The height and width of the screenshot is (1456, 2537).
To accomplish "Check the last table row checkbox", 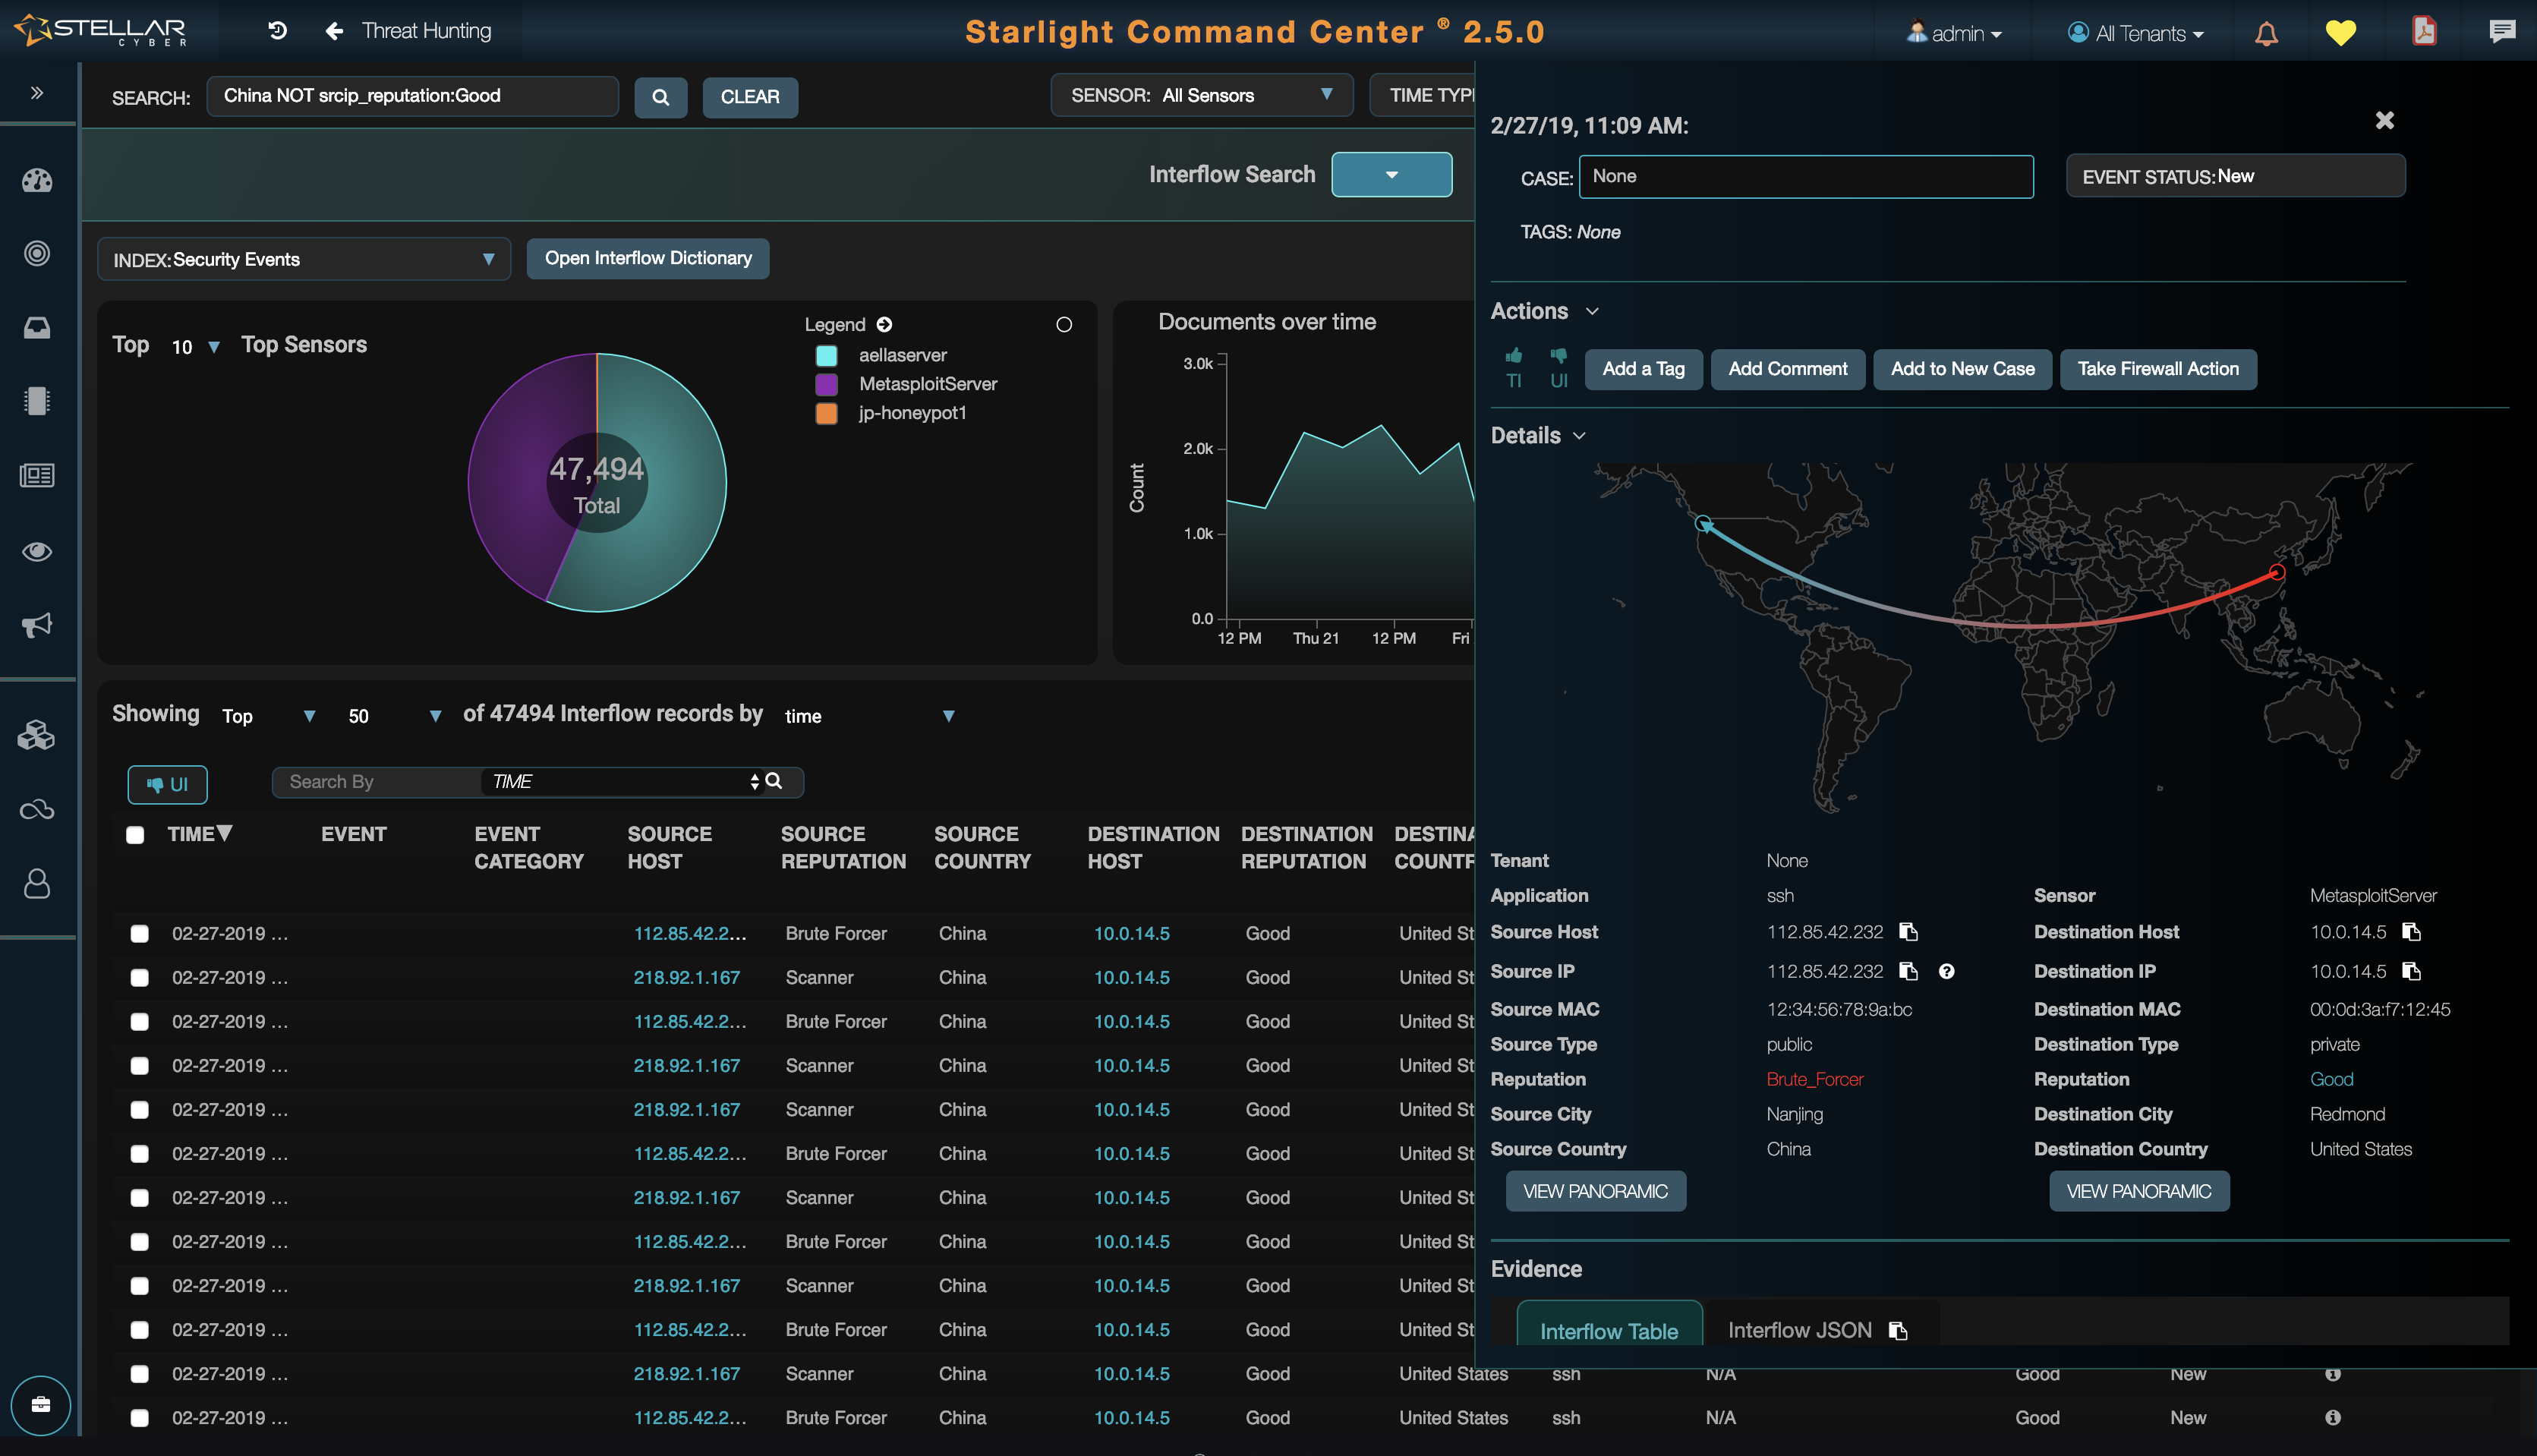I will point(139,1417).
